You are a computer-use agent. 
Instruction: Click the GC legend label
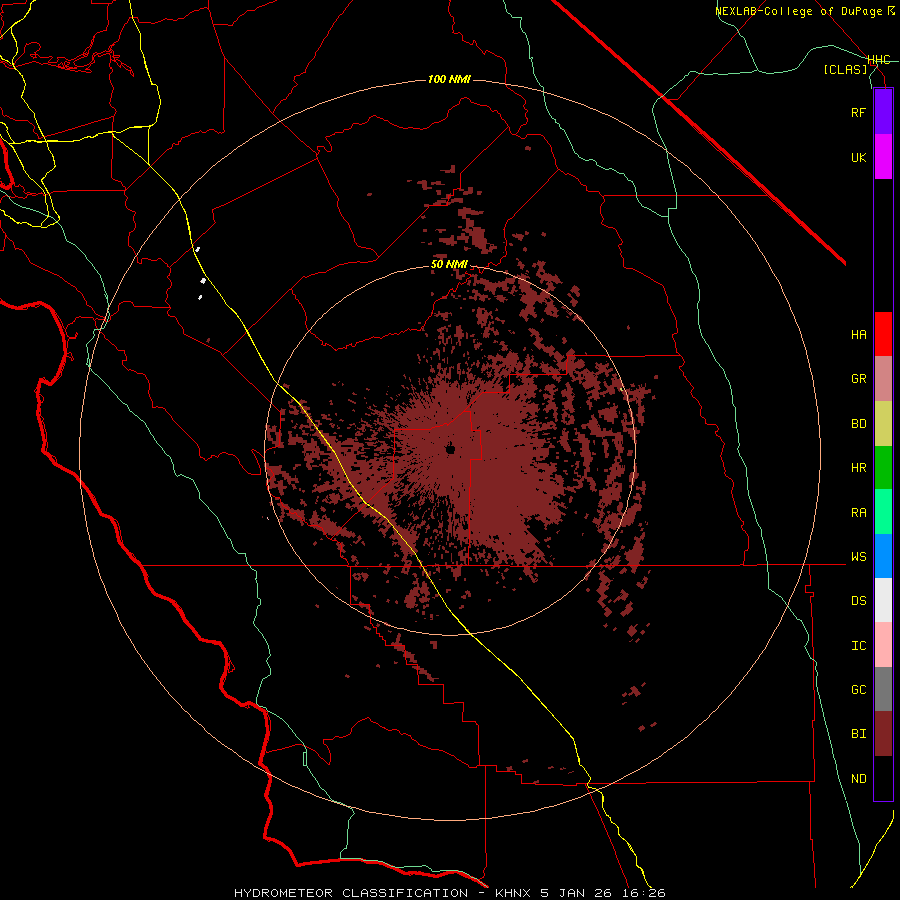coord(858,690)
